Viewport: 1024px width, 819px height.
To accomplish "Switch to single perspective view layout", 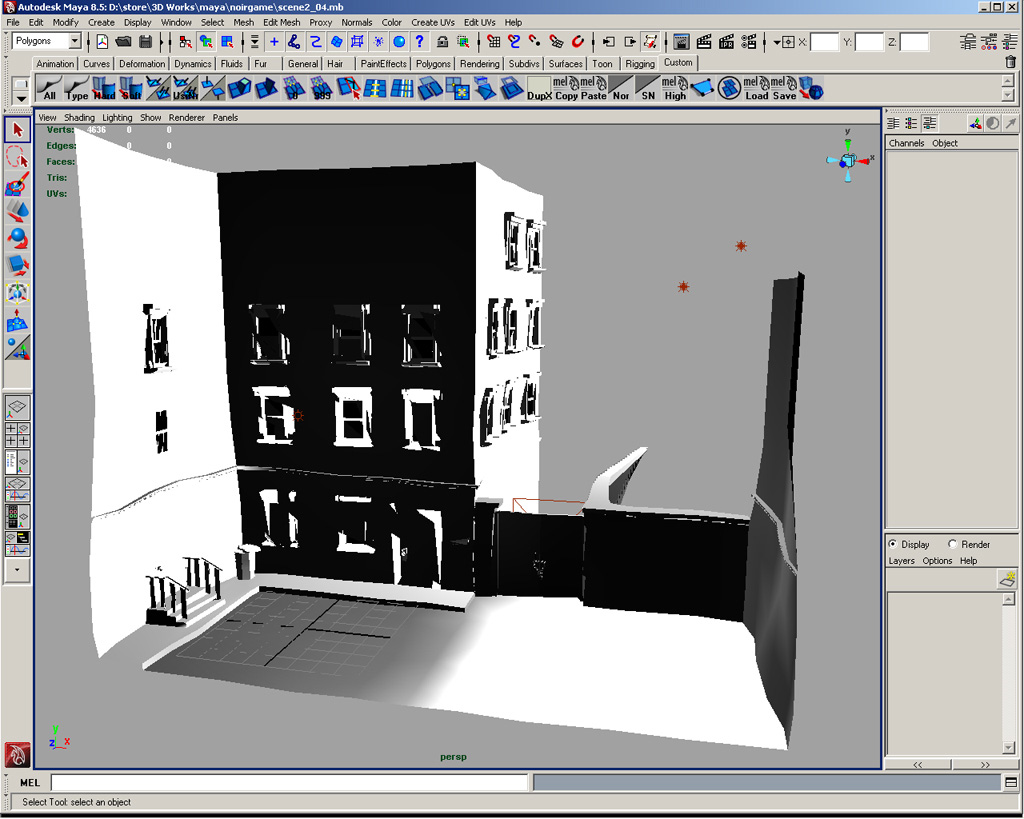I will pos(17,408).
